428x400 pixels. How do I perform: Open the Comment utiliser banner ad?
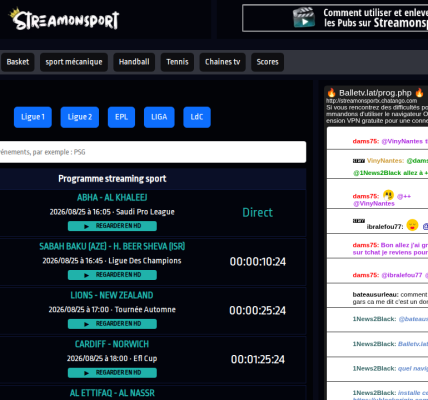(335, 18)
